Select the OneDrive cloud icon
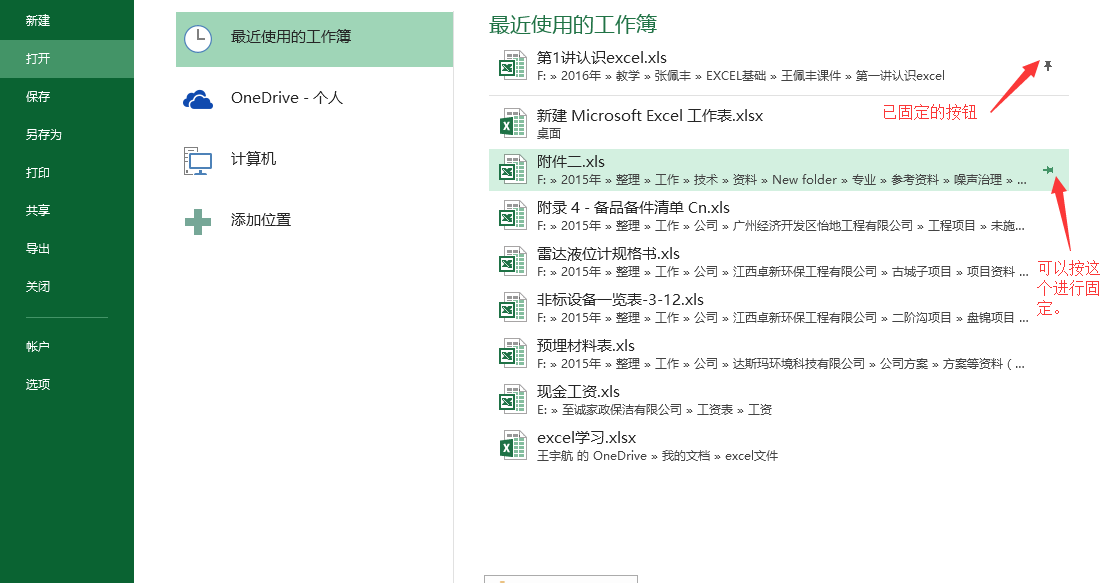 point(200,98)
